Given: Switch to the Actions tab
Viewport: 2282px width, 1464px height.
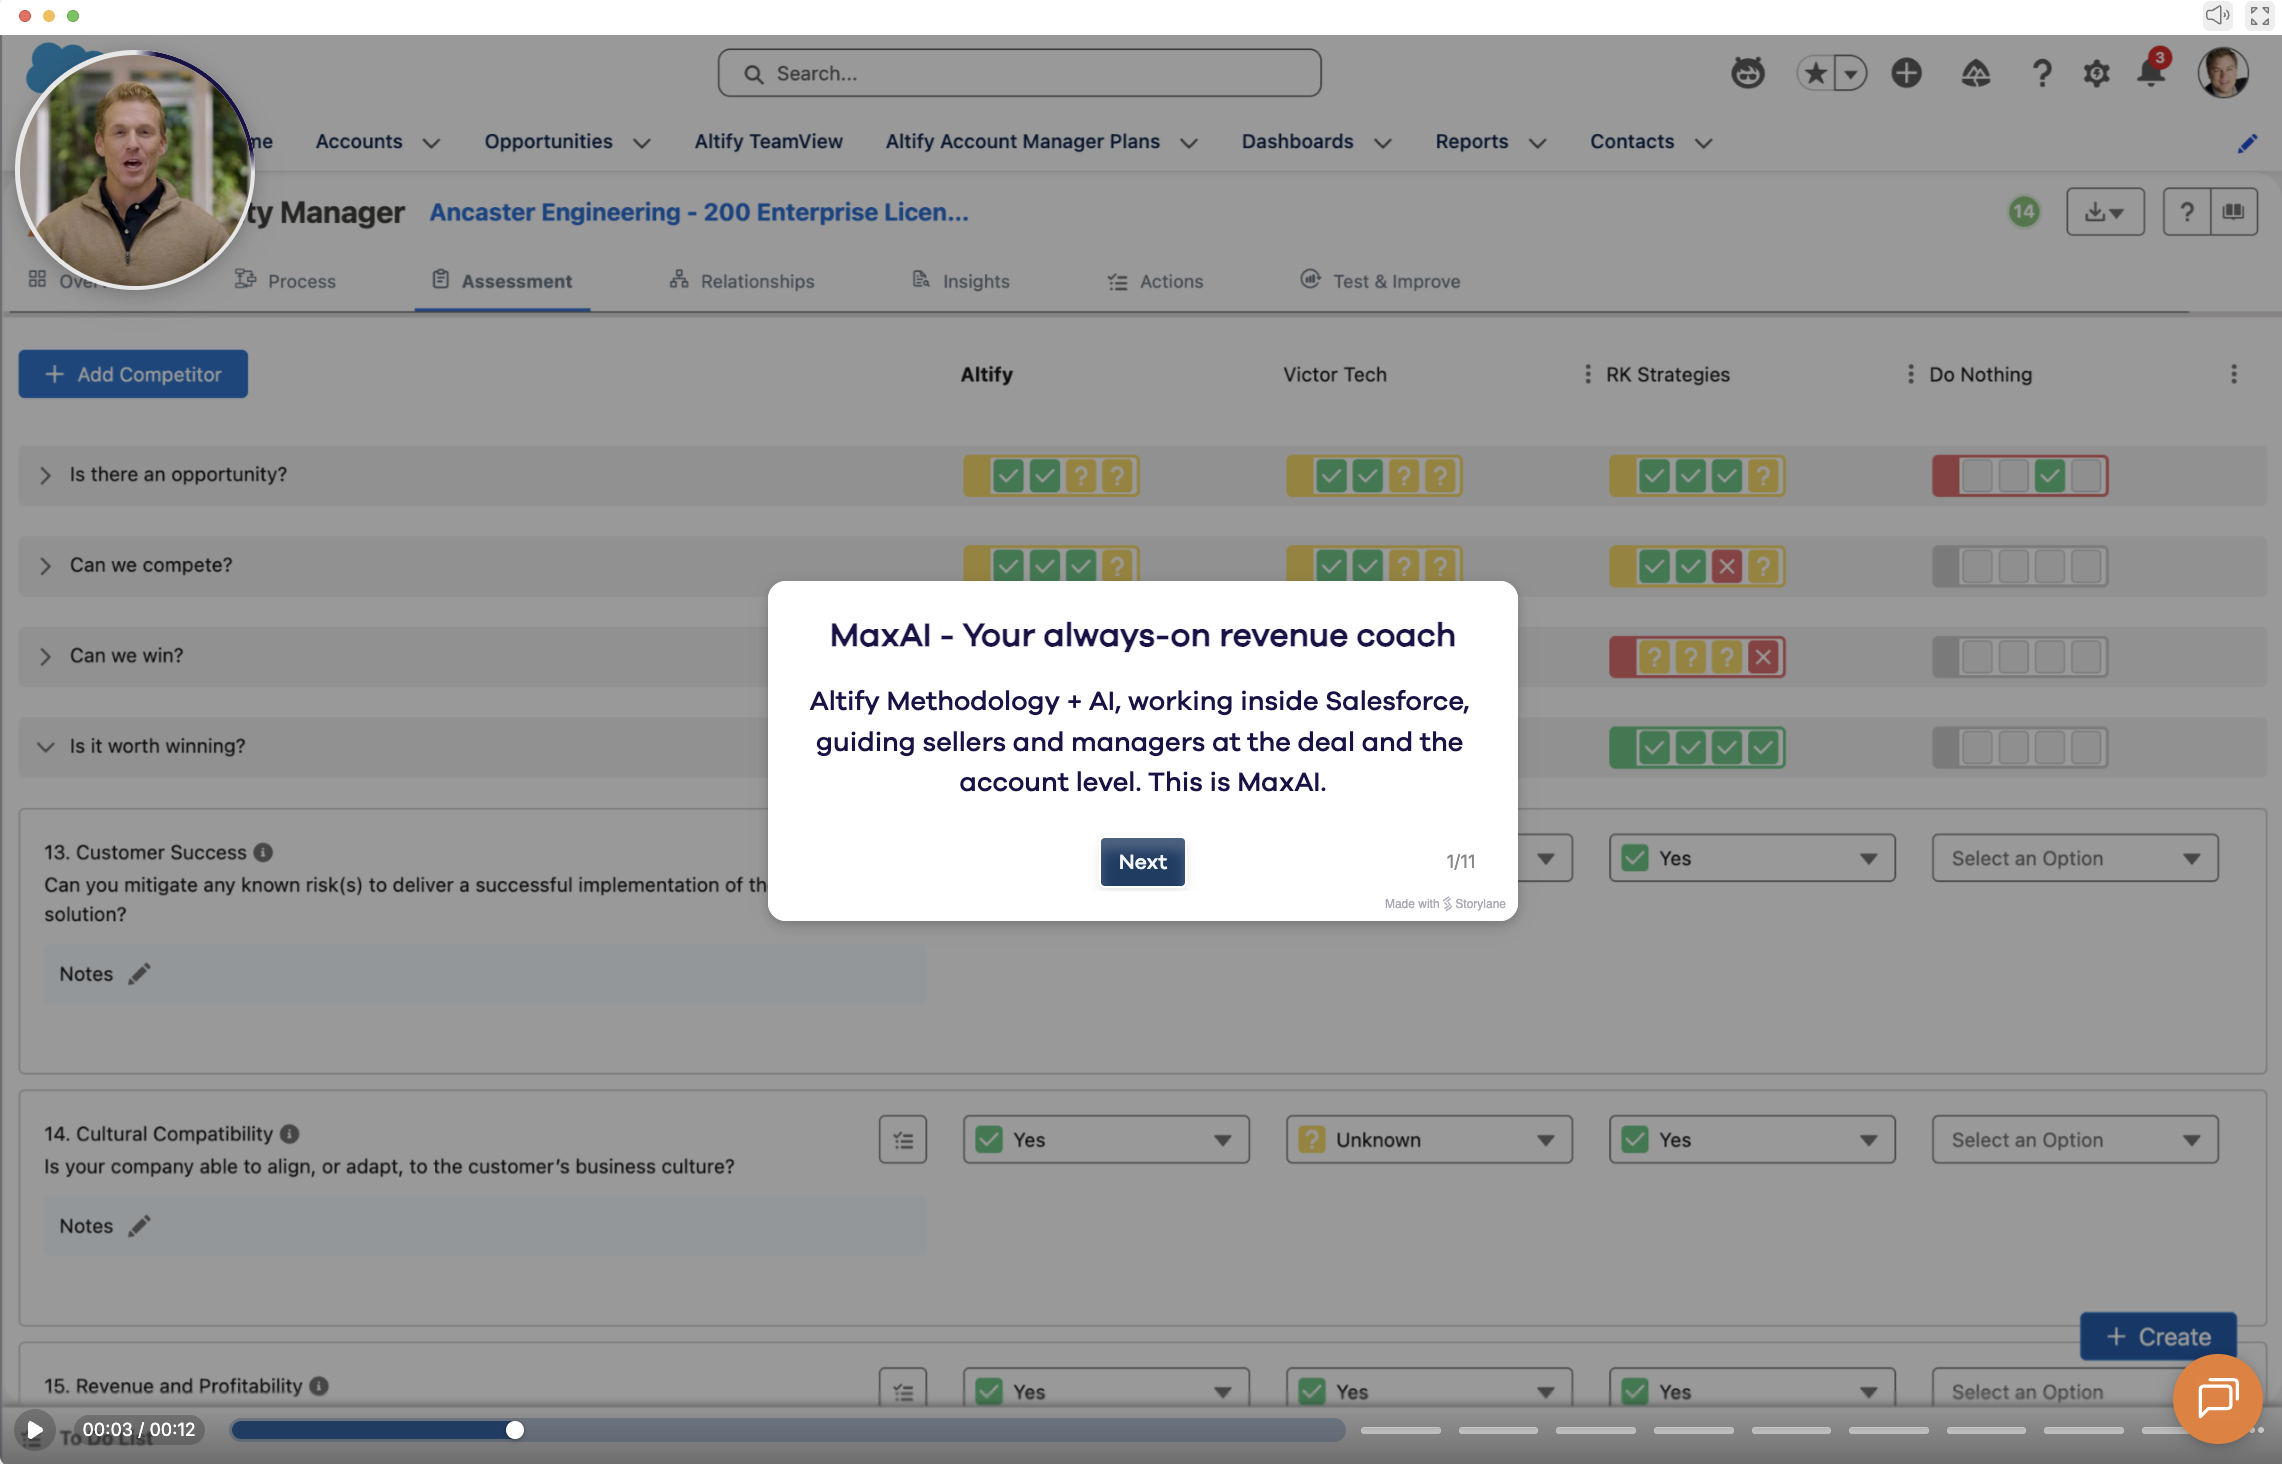Looking at the screenshot, I should coord(1155,281).
